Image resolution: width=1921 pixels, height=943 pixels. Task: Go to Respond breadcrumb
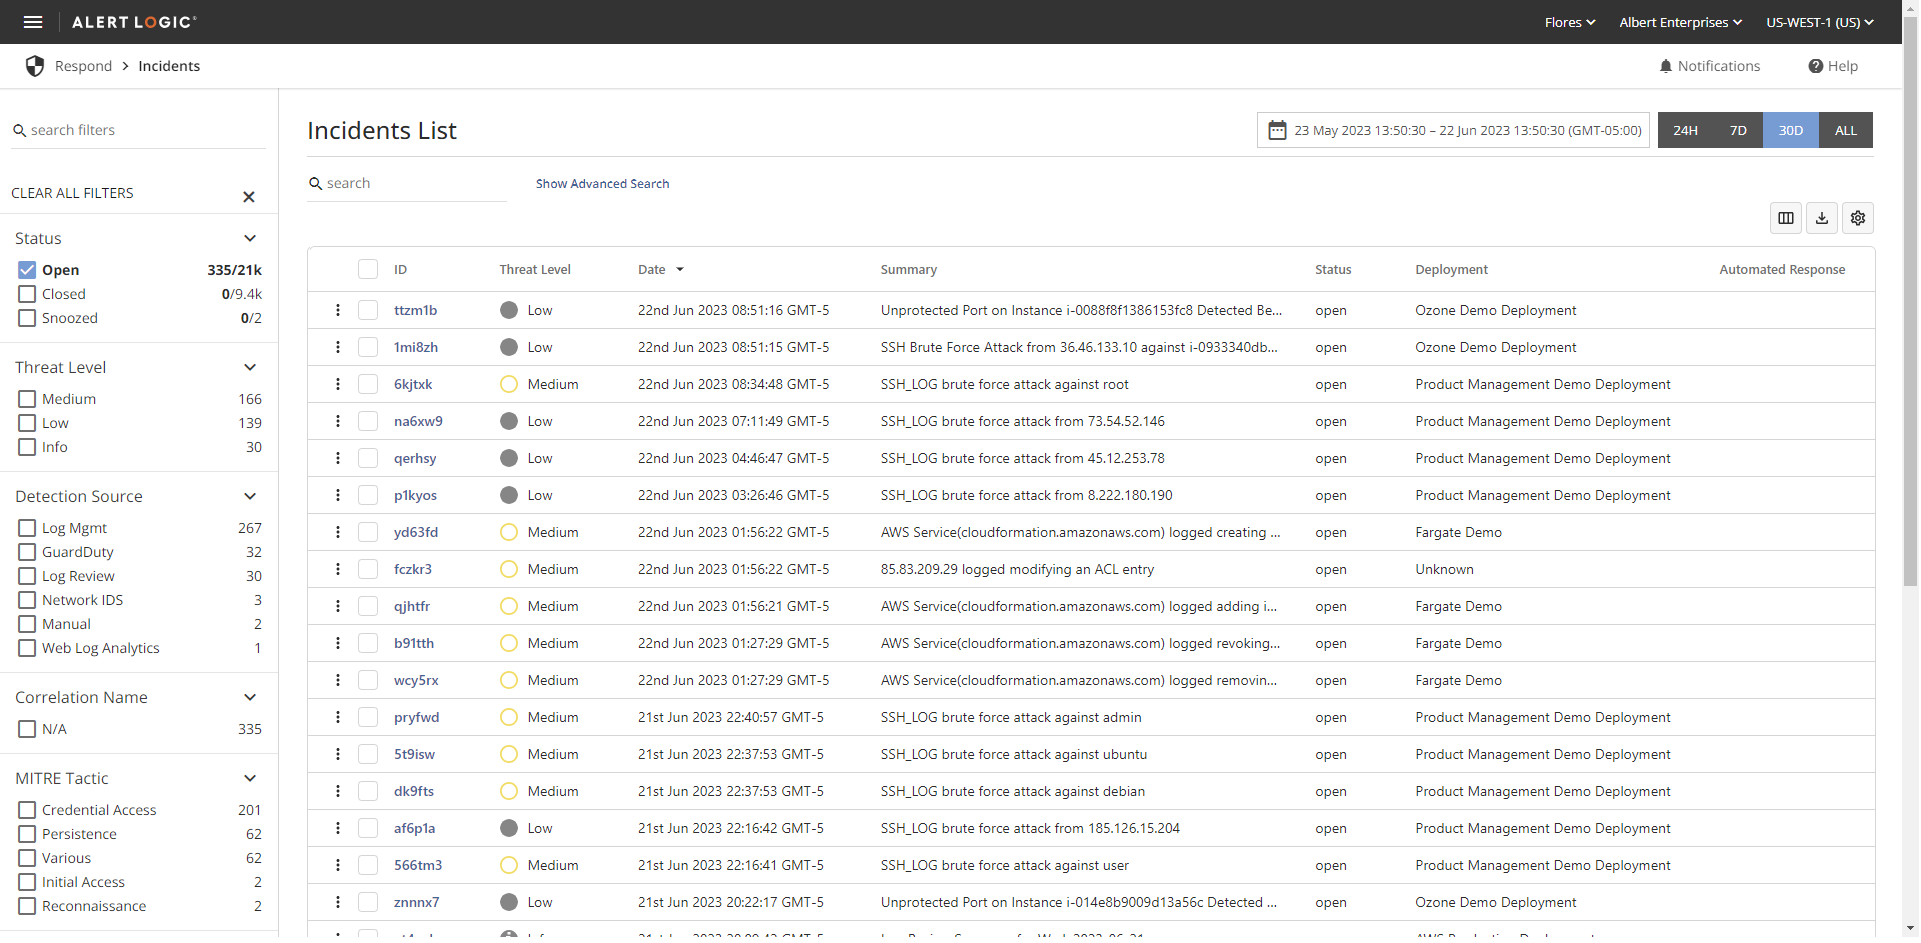[83, 66]
